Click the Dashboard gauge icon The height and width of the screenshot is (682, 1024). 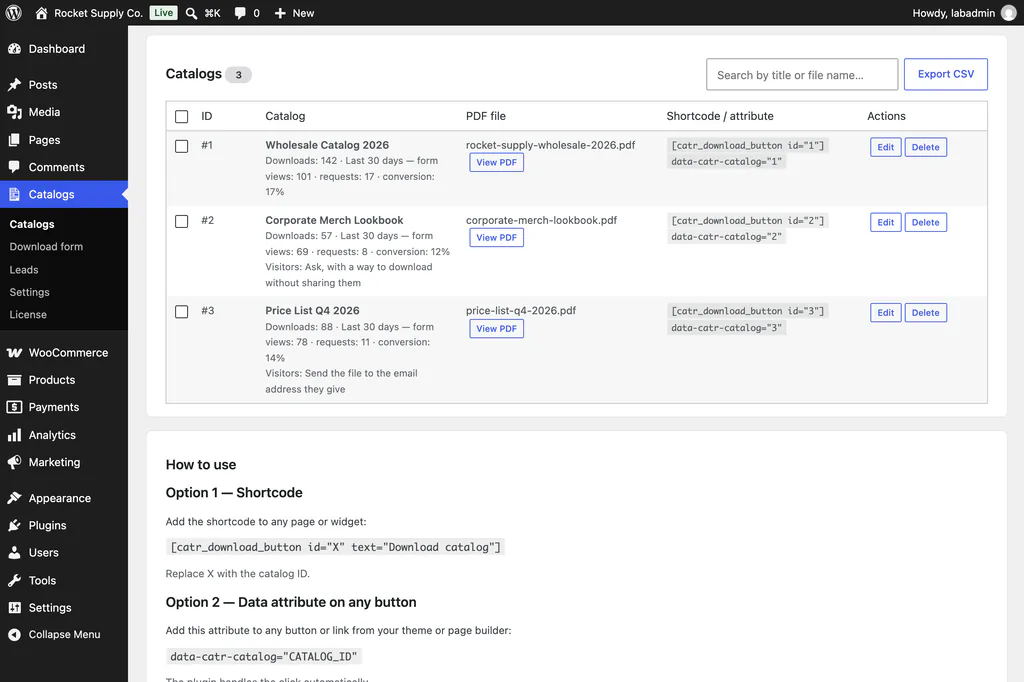click(14, 49)
